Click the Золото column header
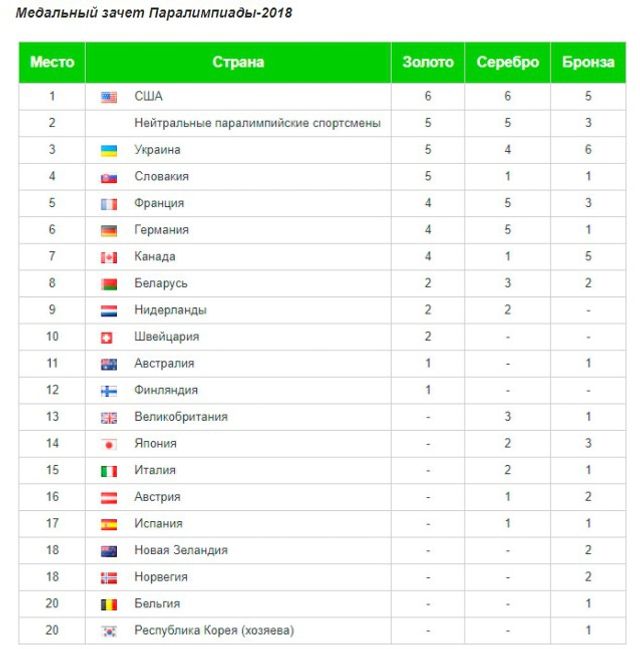The width and height of the screenshot is (640, 649). [x=427, y=62]
